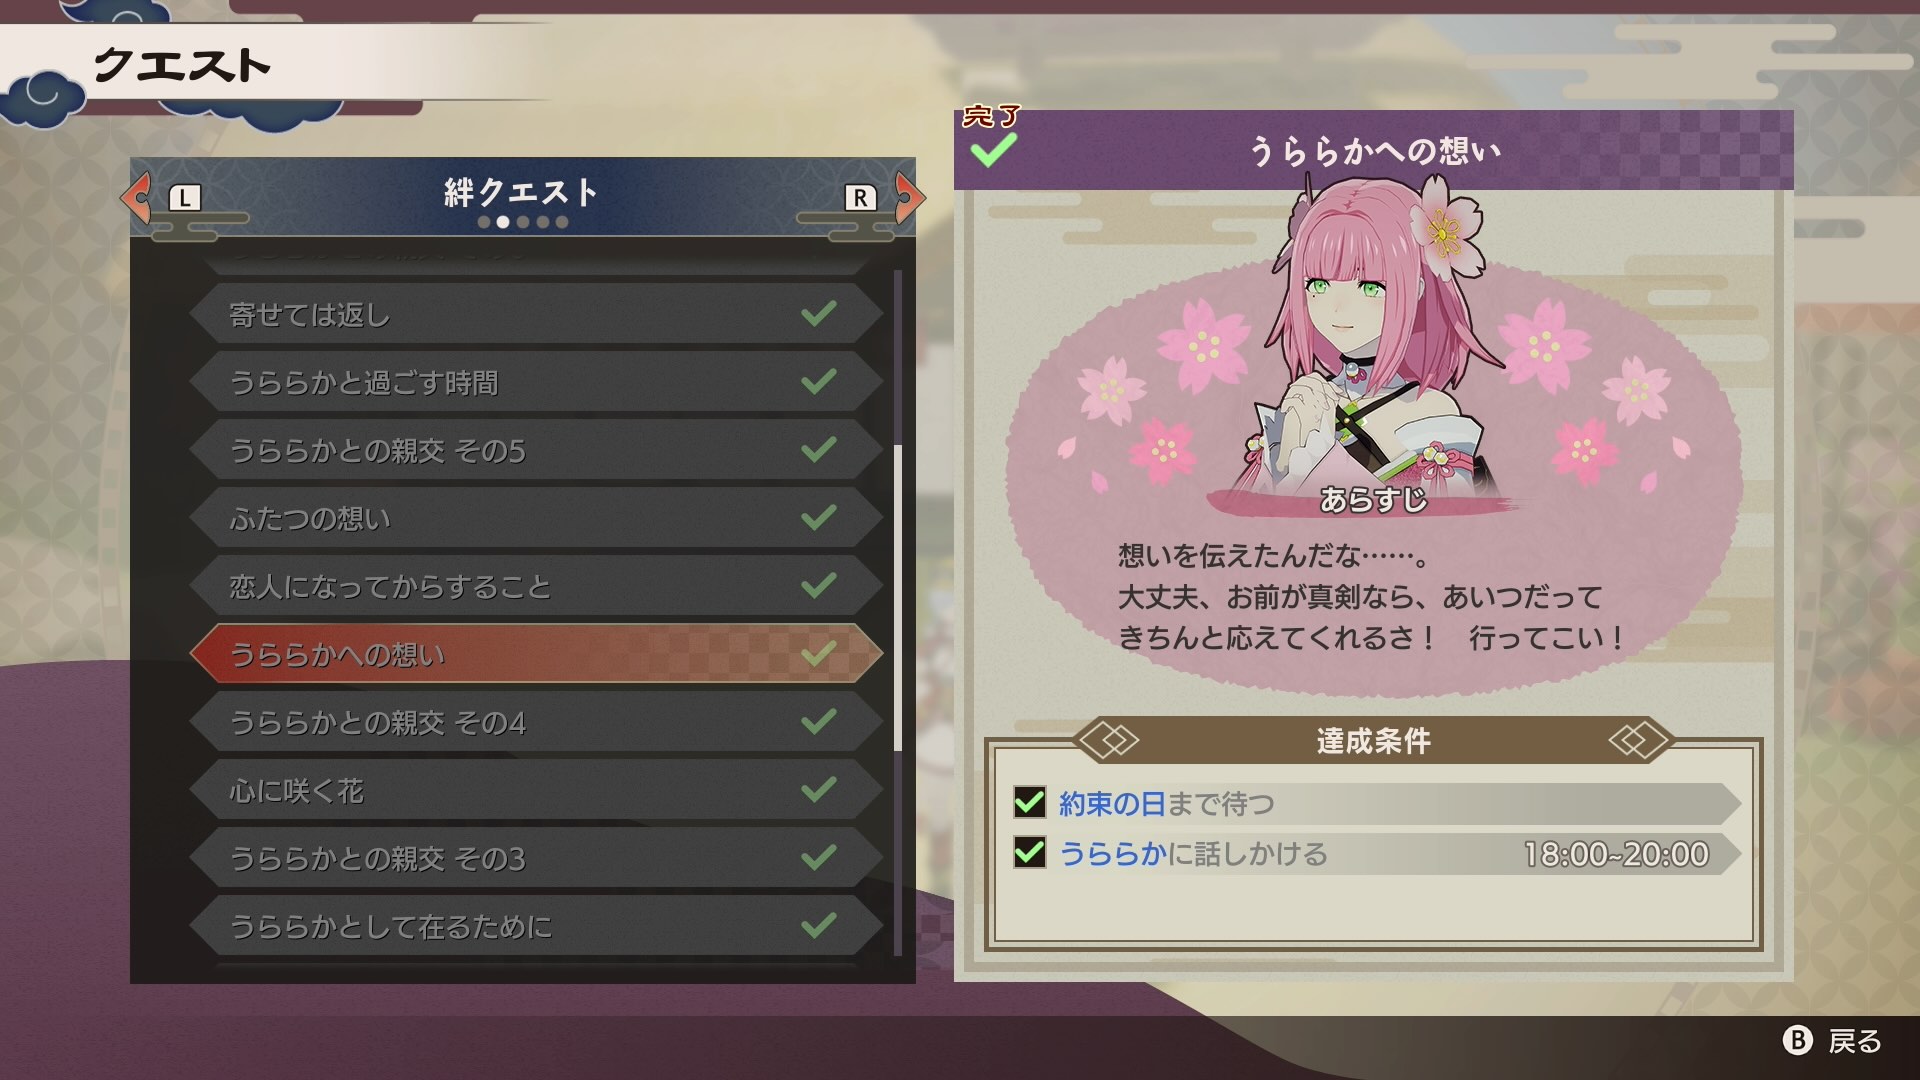Select 恋人になってからすること quest
The height and width of the screenshot is (1080, 1920).
point(536,586)
